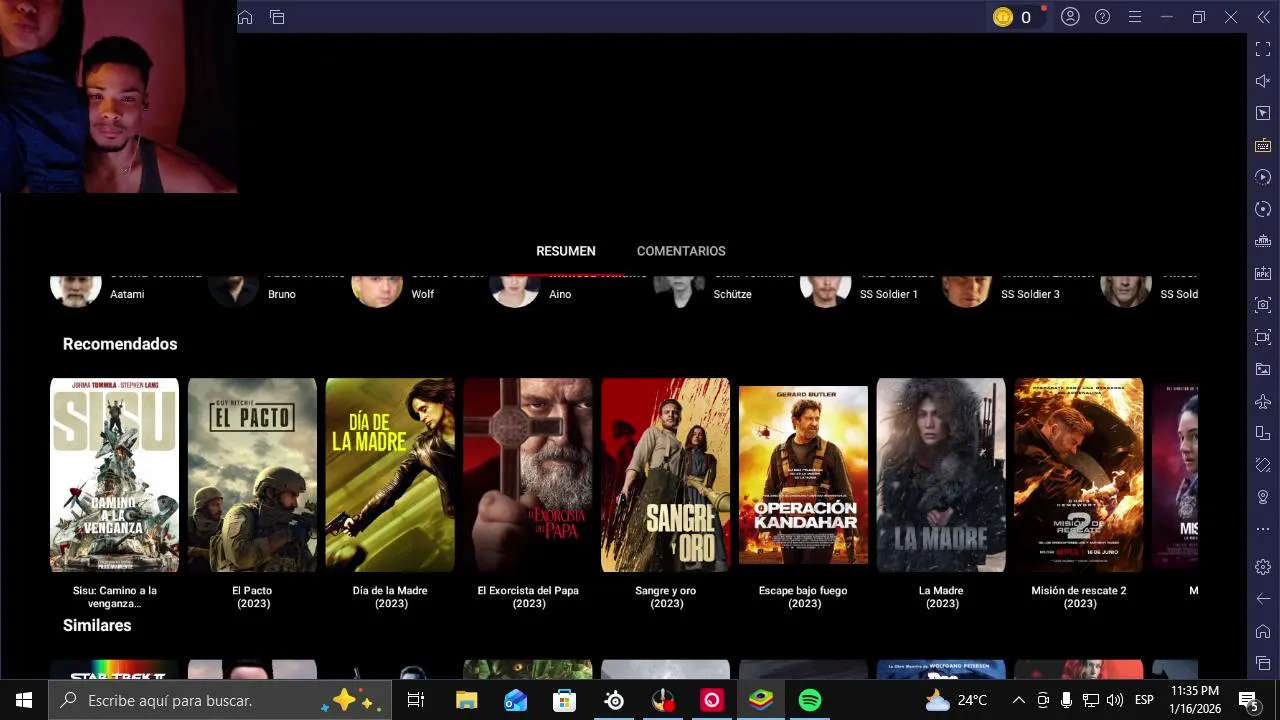Screen dimensions: 1280x720
Task: Open the El Pacto movie poster
Action: (x=252, y=475)
